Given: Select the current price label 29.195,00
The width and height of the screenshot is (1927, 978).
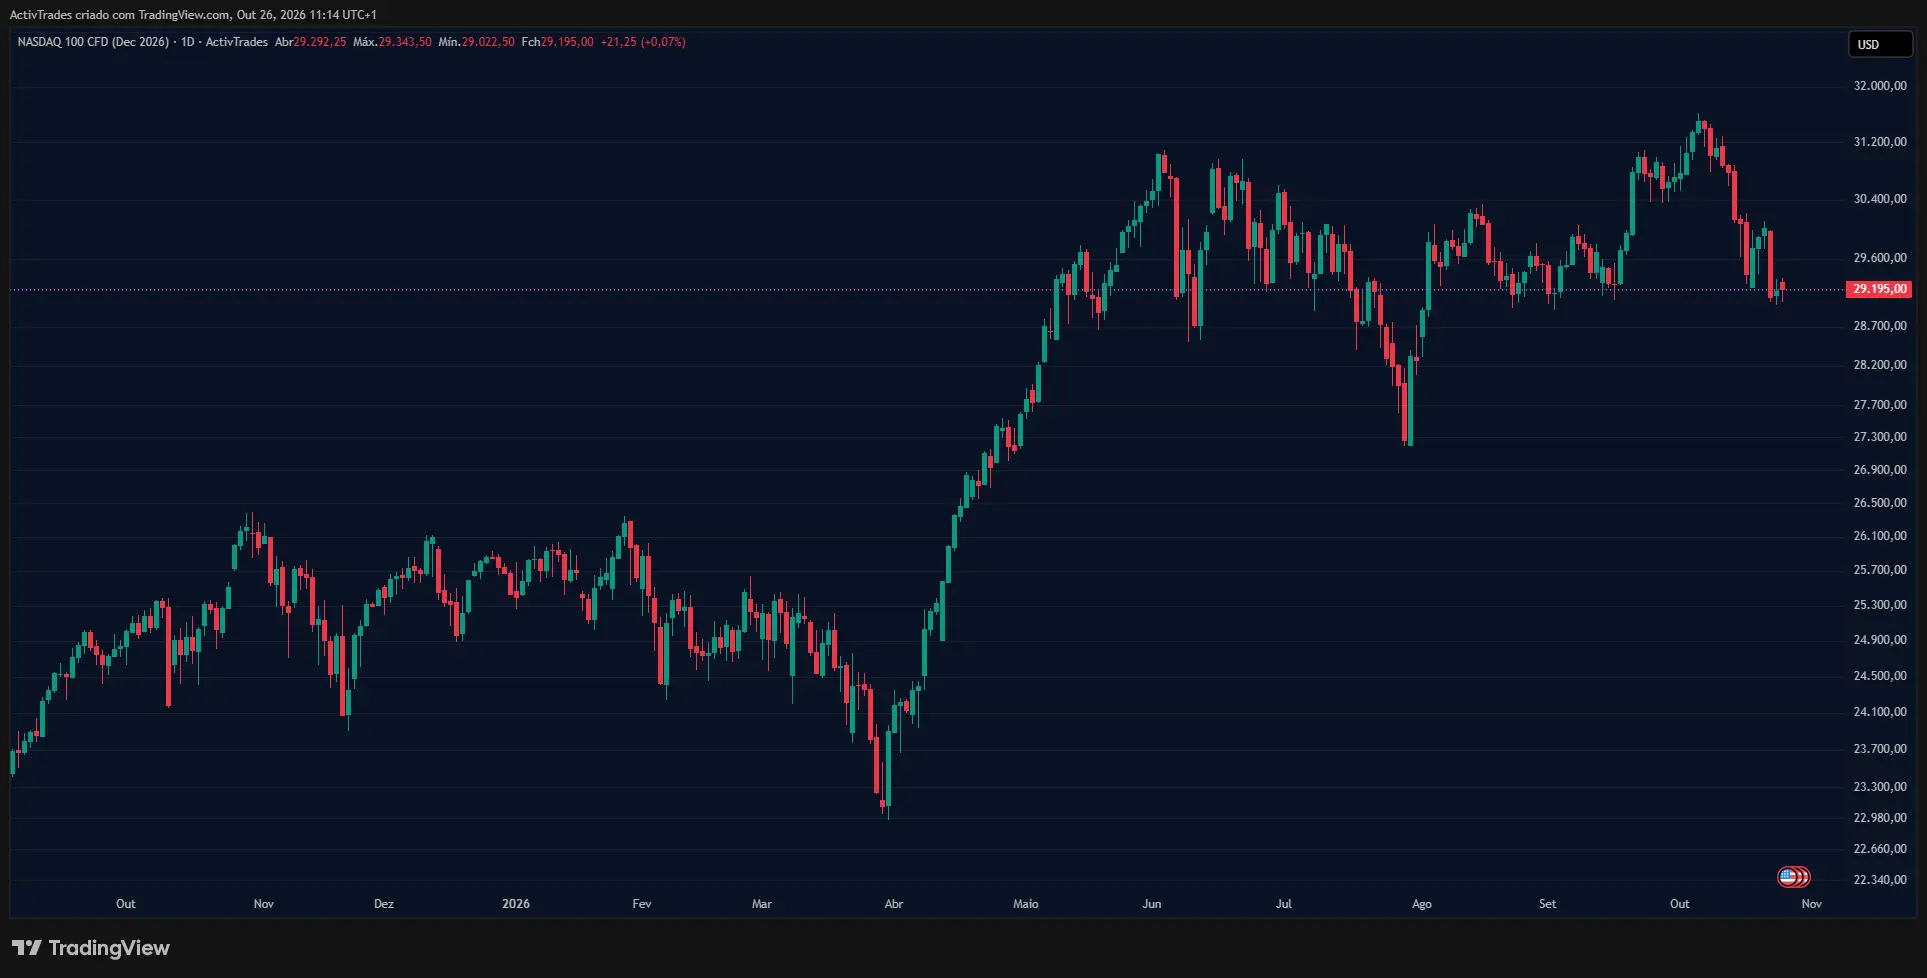Looking at the screenshot, I should [1879, 289].
